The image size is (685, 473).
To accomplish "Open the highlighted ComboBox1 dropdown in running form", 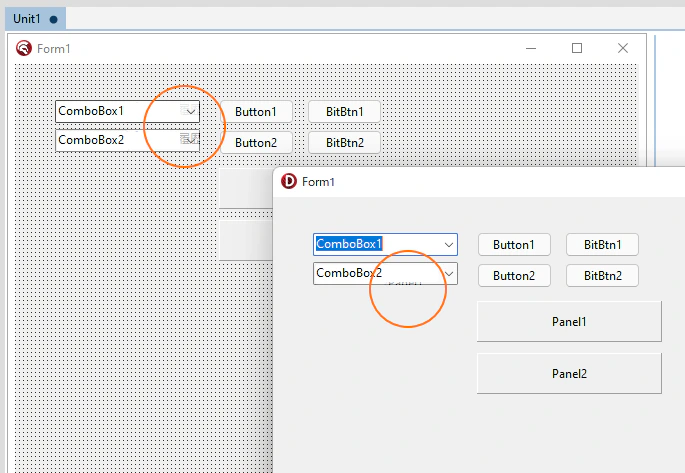I will click(449, 245).
